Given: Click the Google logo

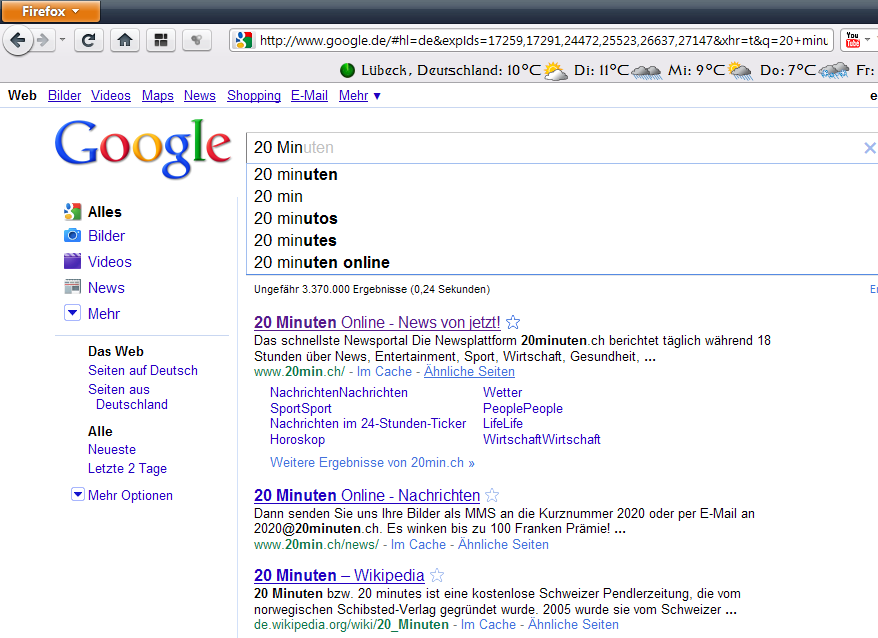Looking at the screenshot, I should (x=143, y=147).
